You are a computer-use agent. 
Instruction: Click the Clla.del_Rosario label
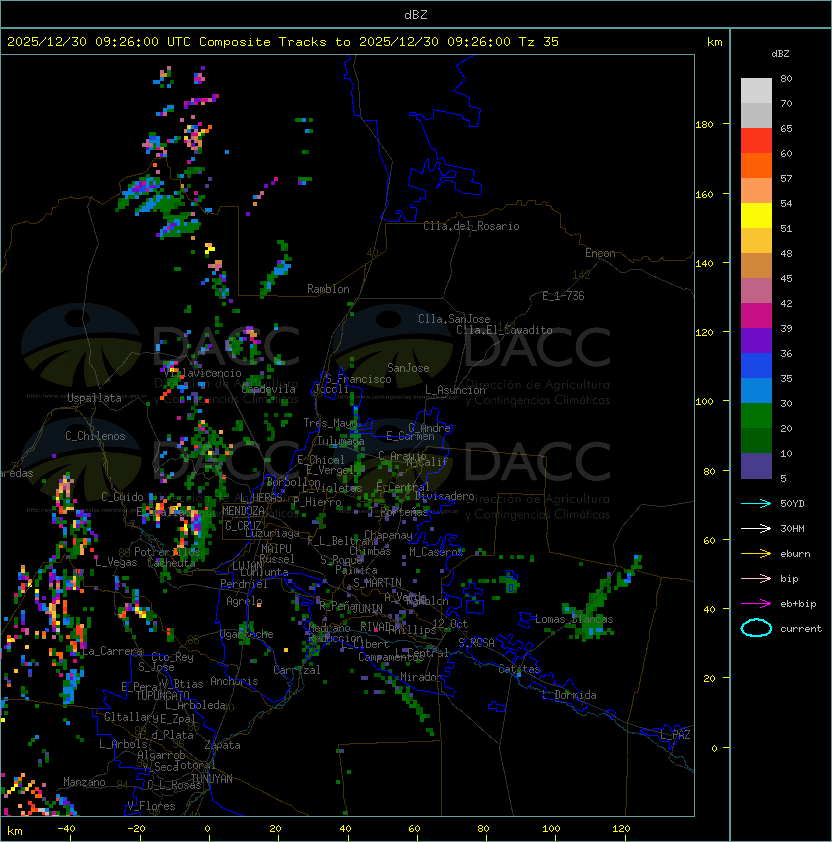tap(471, 226)
